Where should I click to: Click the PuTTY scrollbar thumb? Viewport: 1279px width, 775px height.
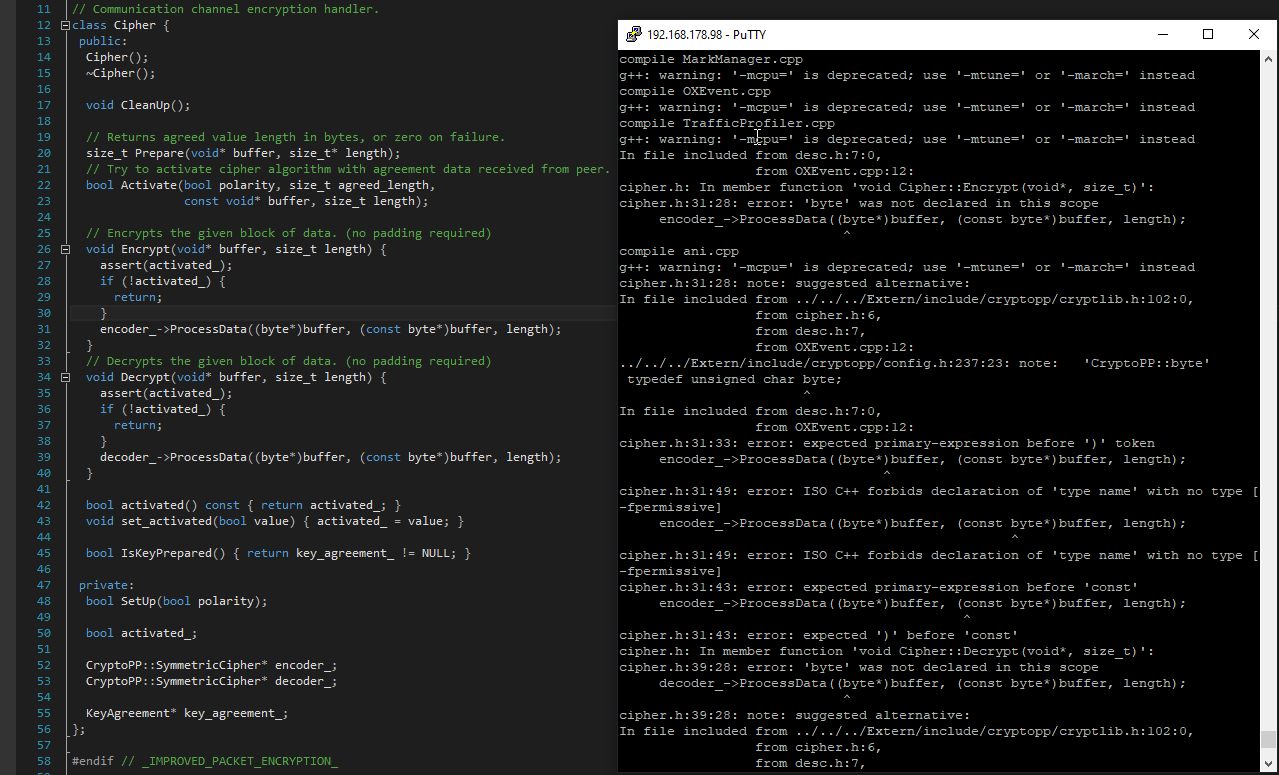point(1268,740)
